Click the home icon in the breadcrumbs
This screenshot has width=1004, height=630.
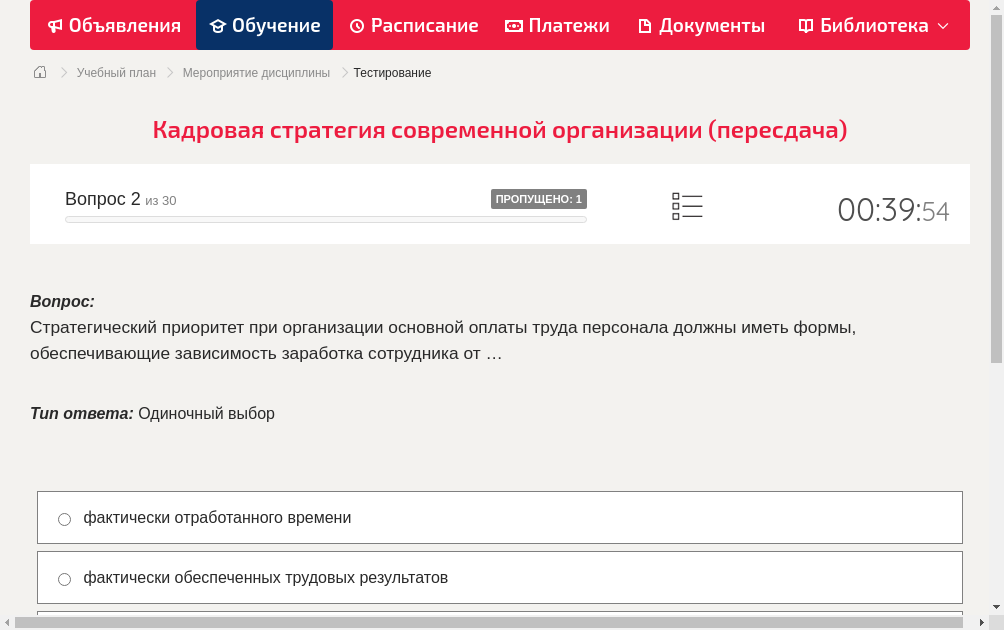pyautogui.click(x=40, y=72)
